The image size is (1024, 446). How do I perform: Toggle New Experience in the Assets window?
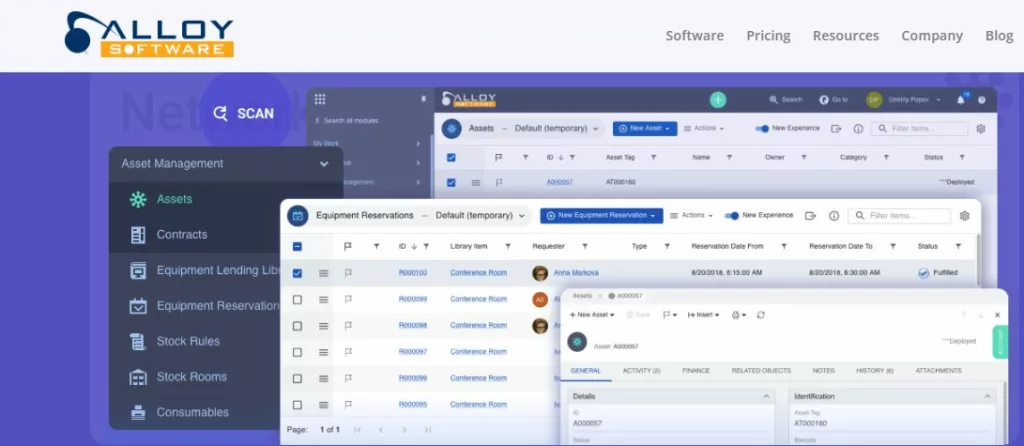point(762,129)
